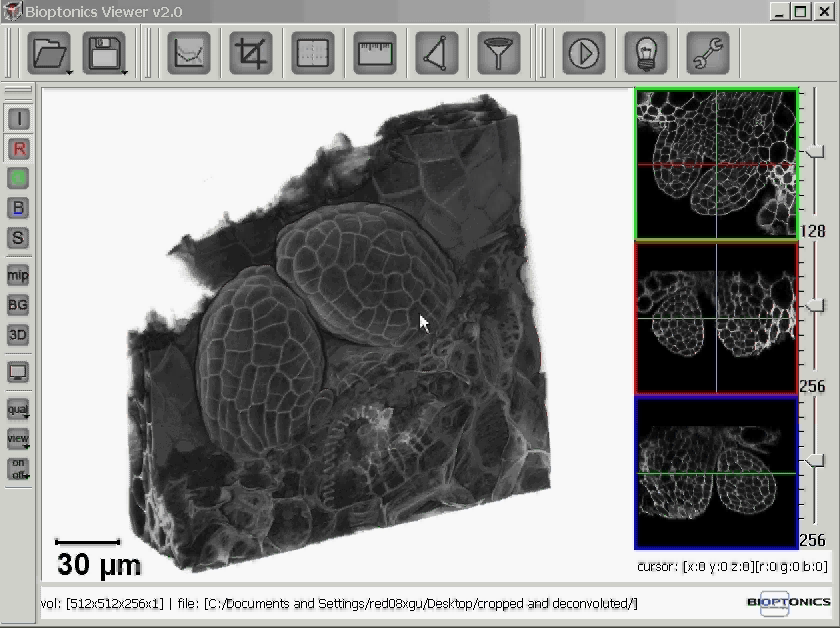Select the angle measurement triangle tool
The image size is (840, 628).
pos(437,52)
